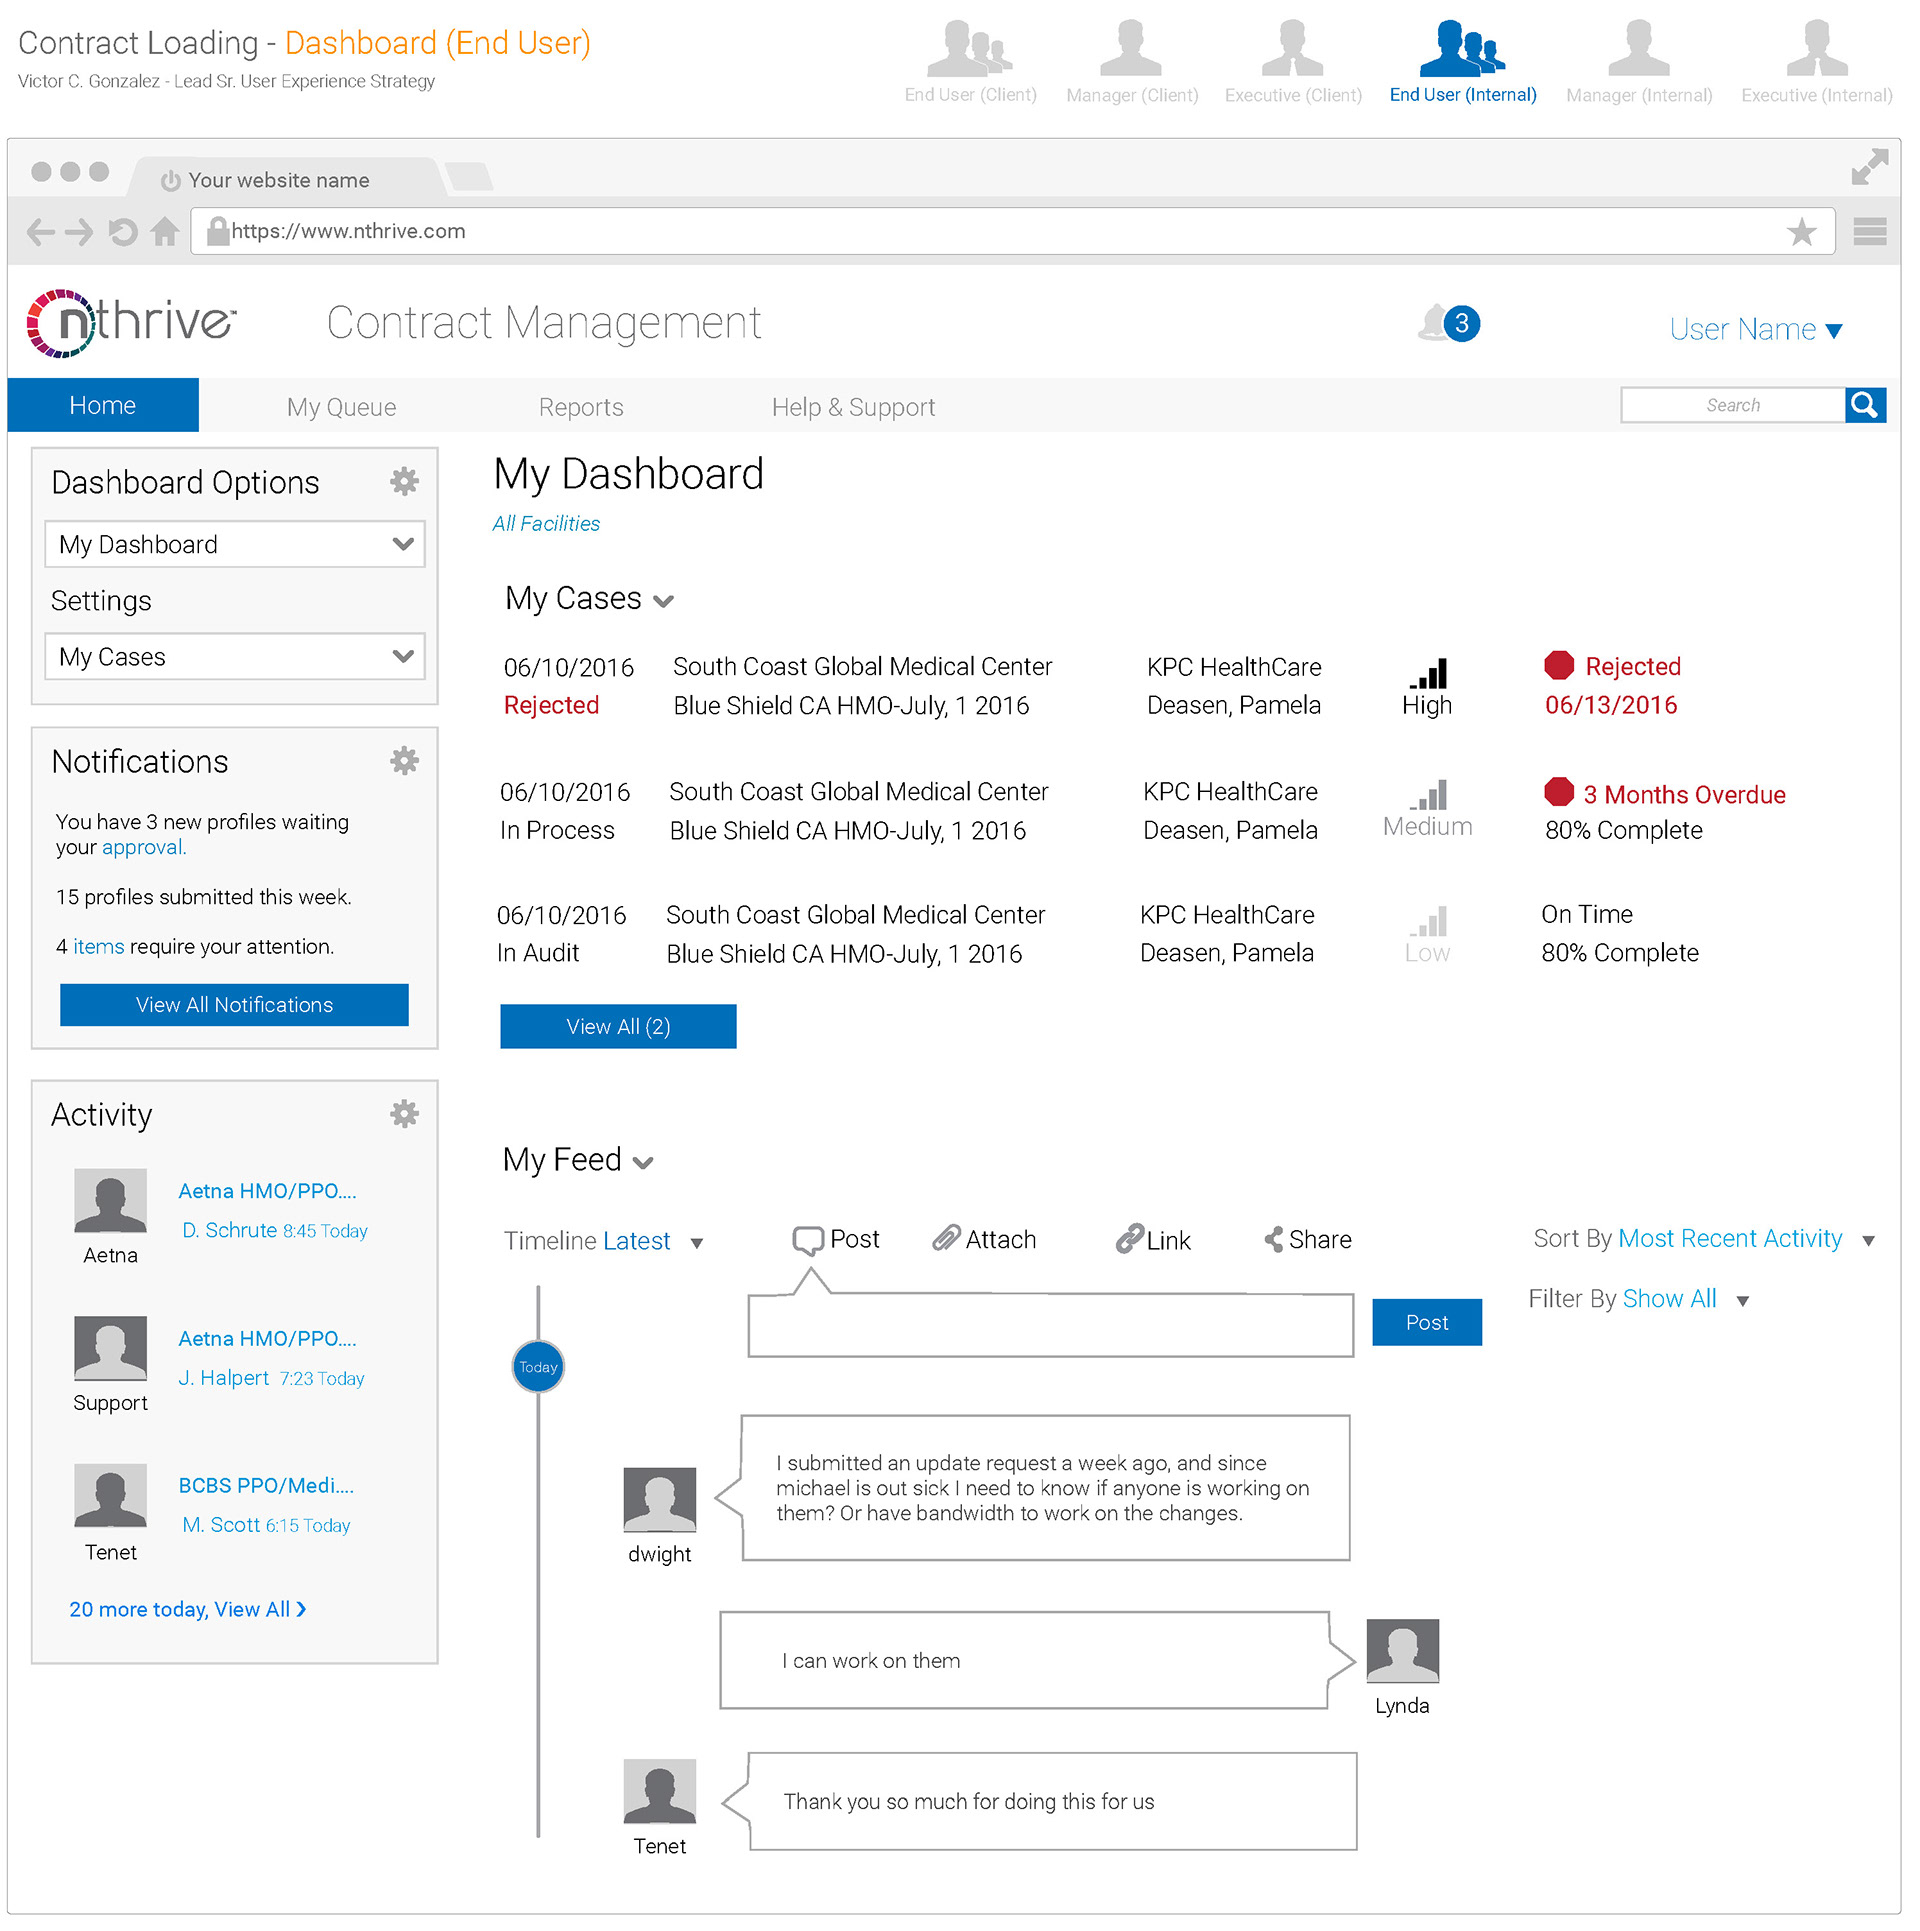This screenshot has width=1920, height=1931.
Task: Open the All Facilities link
Action: (x=546, y=524)
